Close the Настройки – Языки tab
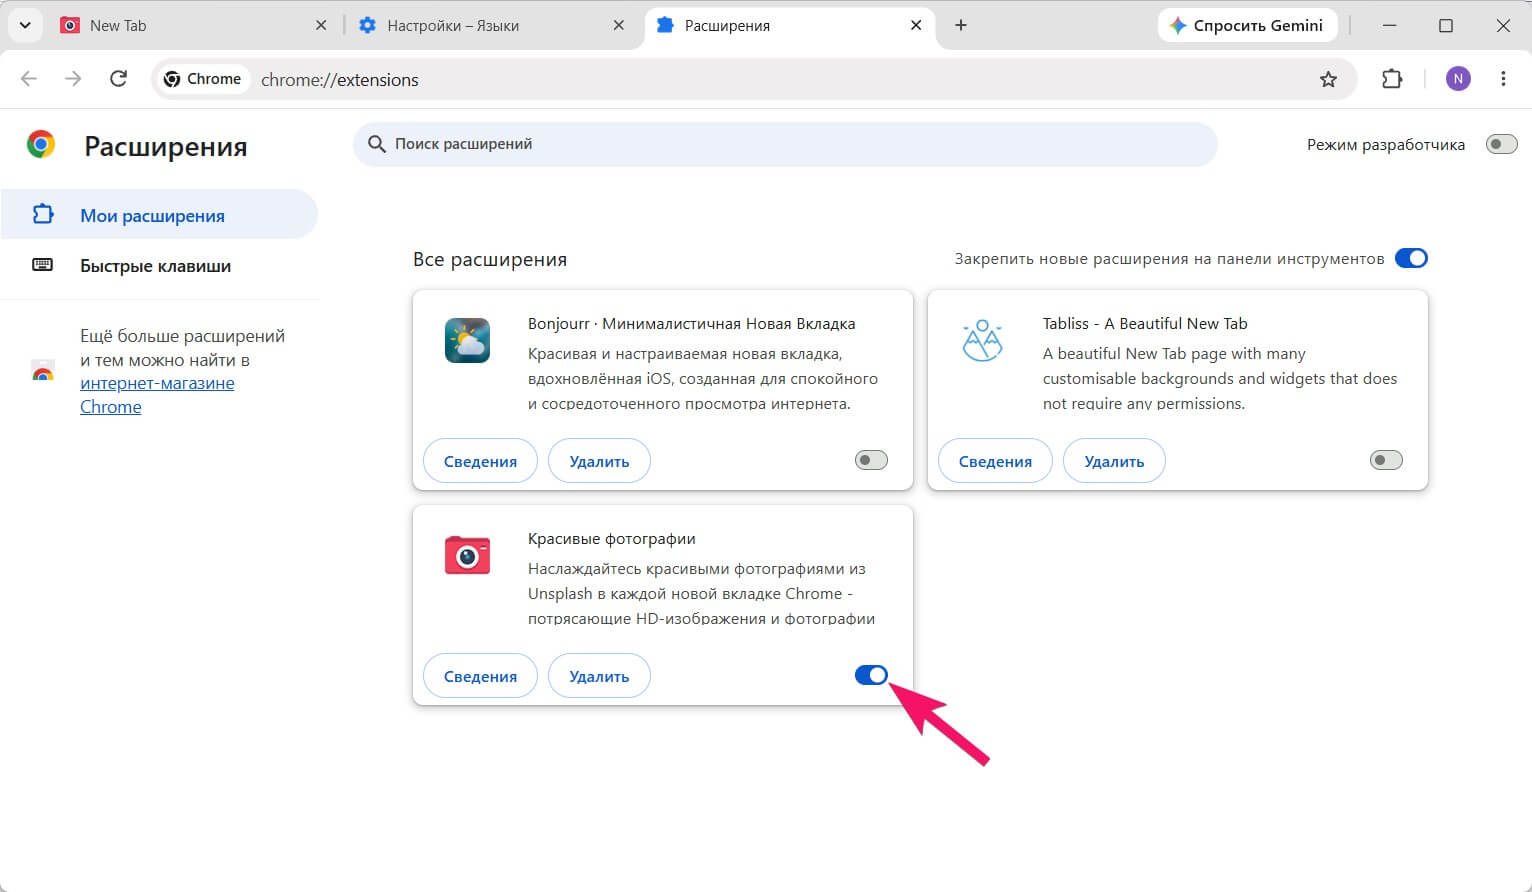Screen dimensions: 1532x892 pyautogui.click(x=619, y=25)
